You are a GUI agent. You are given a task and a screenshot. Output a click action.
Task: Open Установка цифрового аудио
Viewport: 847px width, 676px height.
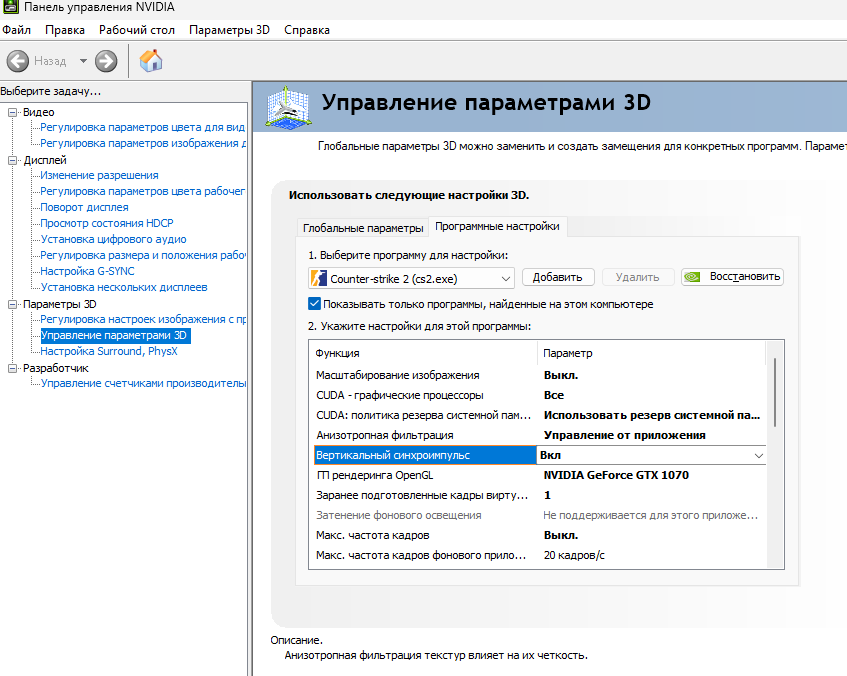(113, 239)
